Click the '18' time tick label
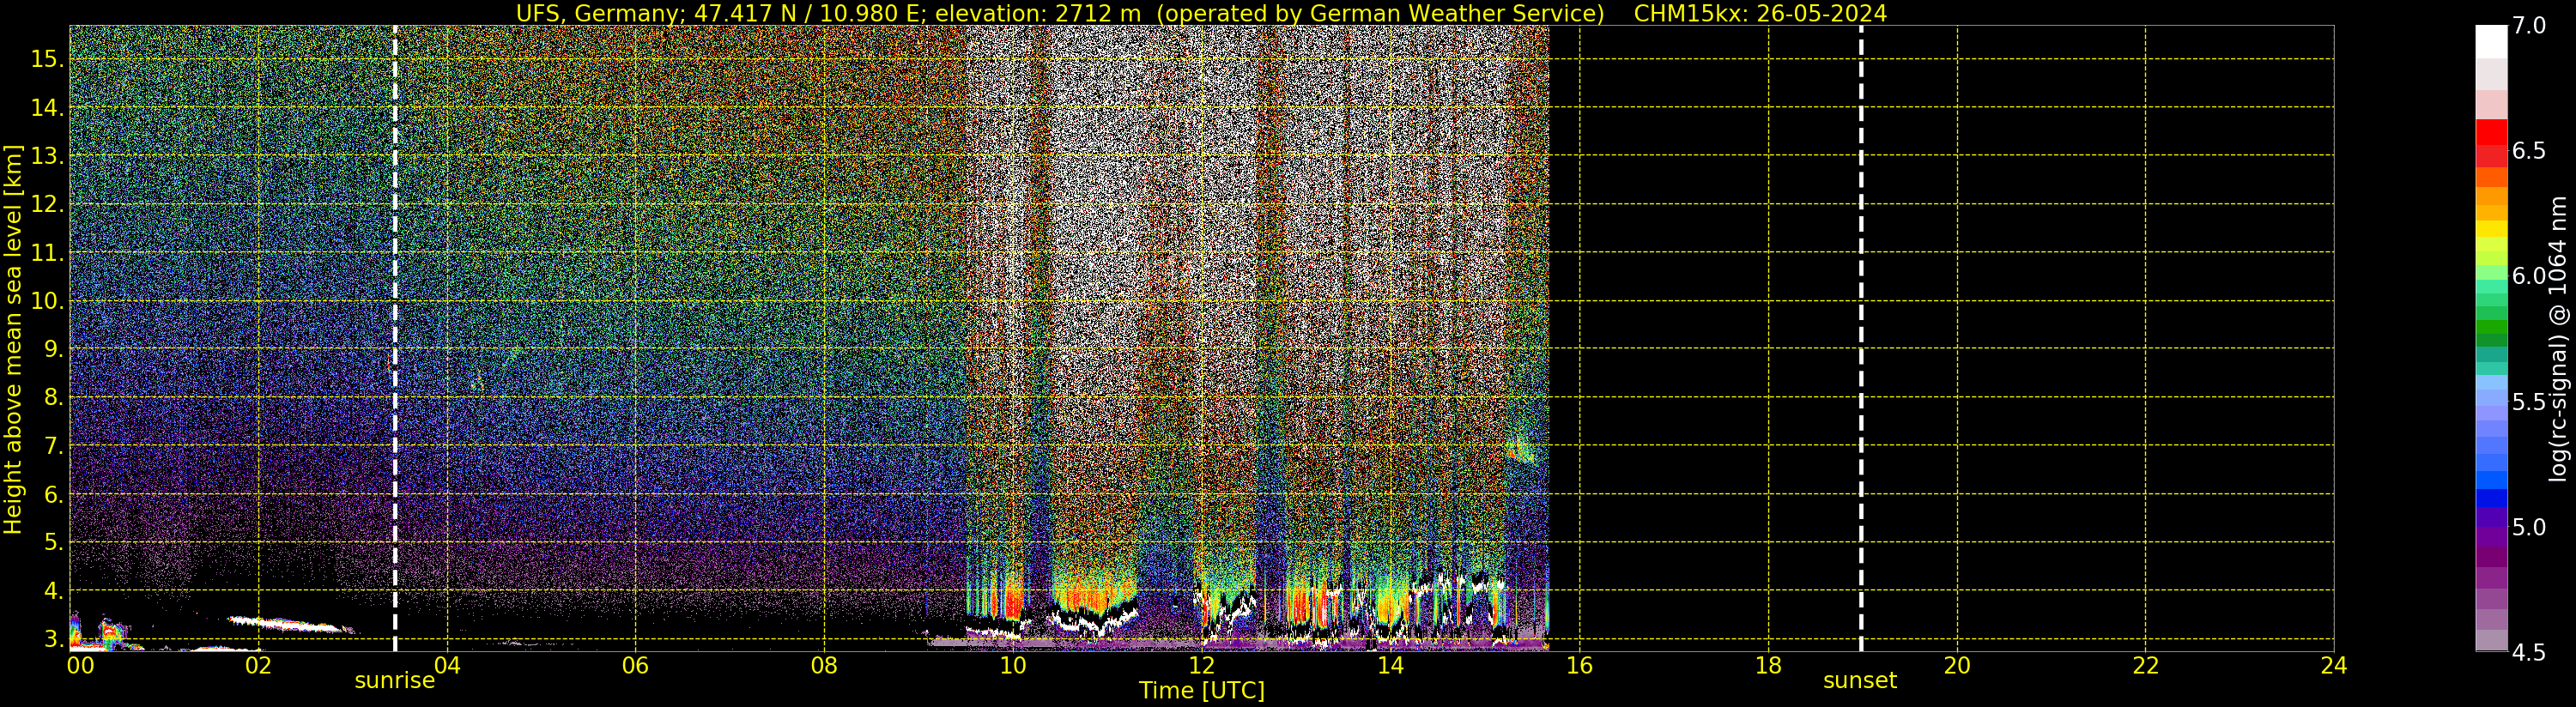 (x=1768, y=666)
